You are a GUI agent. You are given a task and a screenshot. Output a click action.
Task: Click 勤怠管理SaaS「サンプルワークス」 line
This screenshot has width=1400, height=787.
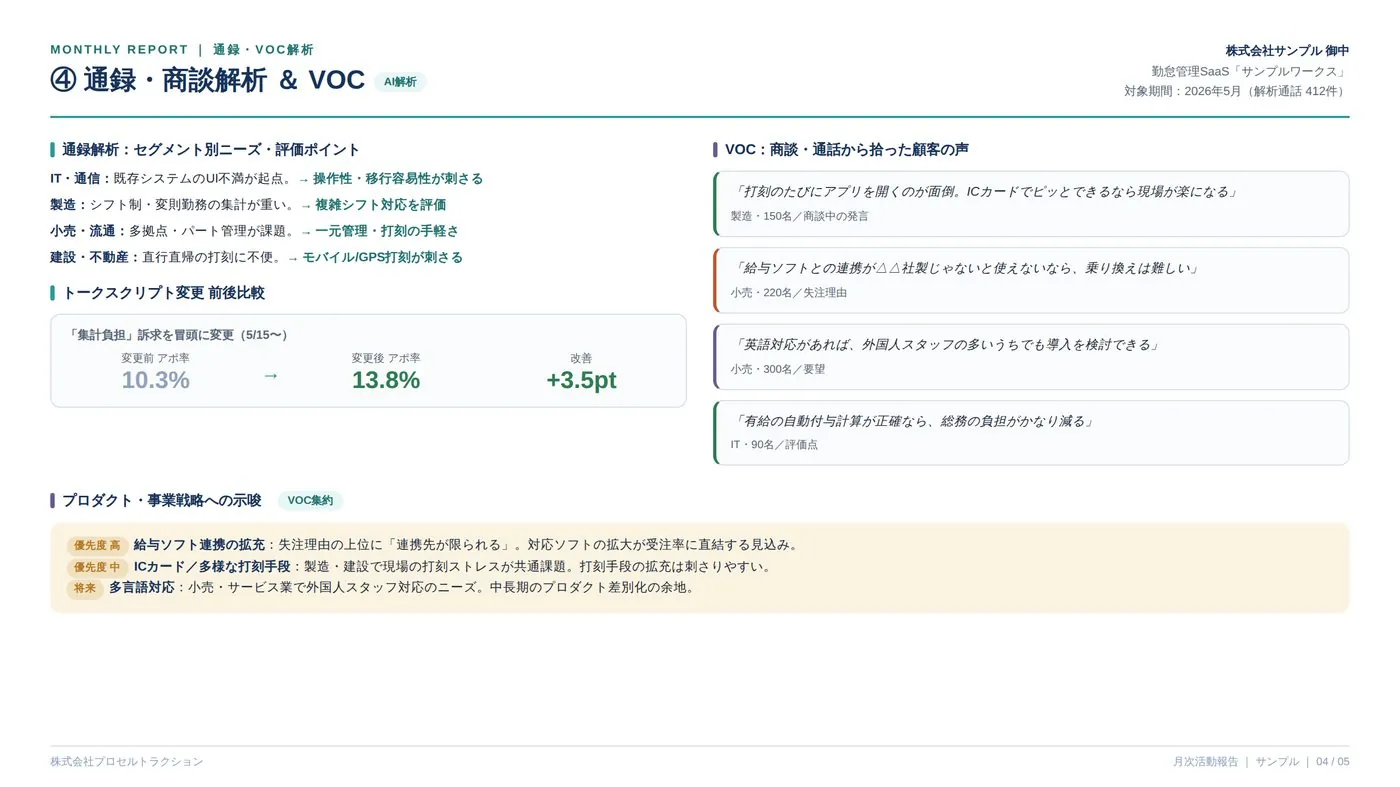(1250, 71)
